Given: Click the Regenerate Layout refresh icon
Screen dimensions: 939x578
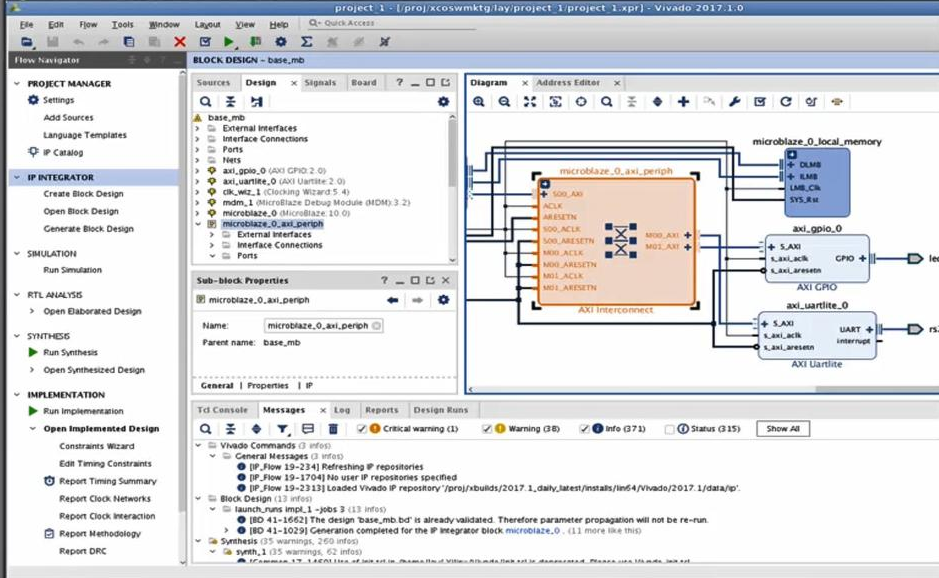Looking at the screenshot, I should coord(786,102).
